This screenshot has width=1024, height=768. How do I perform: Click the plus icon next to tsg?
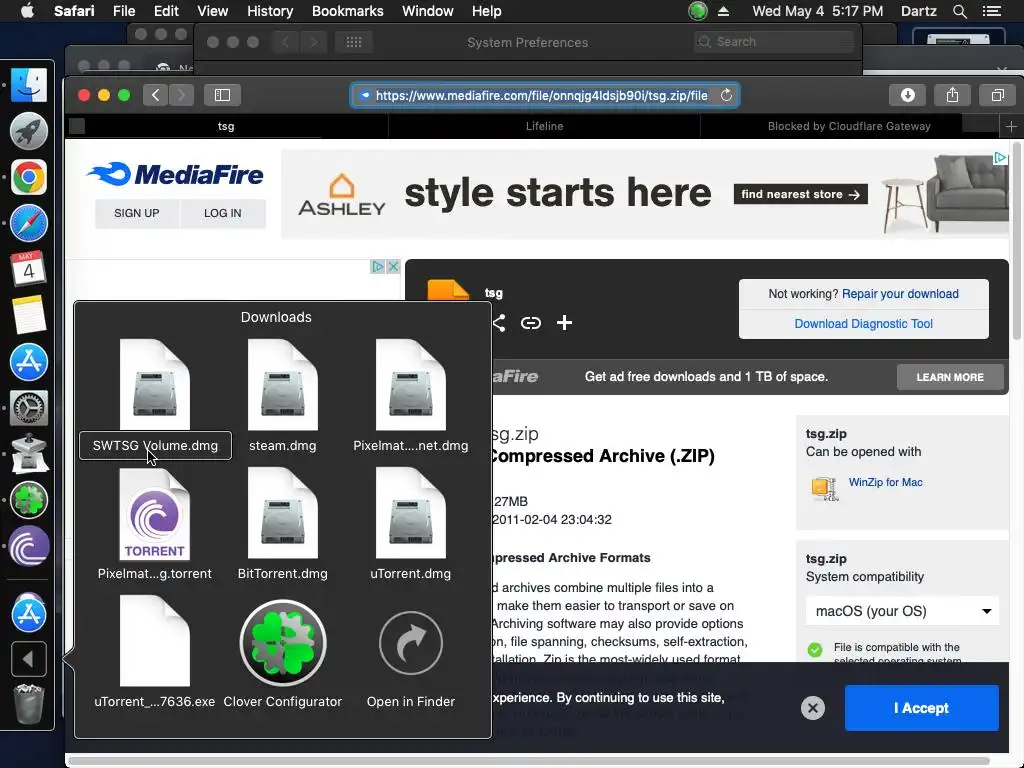tap(564, 323)
